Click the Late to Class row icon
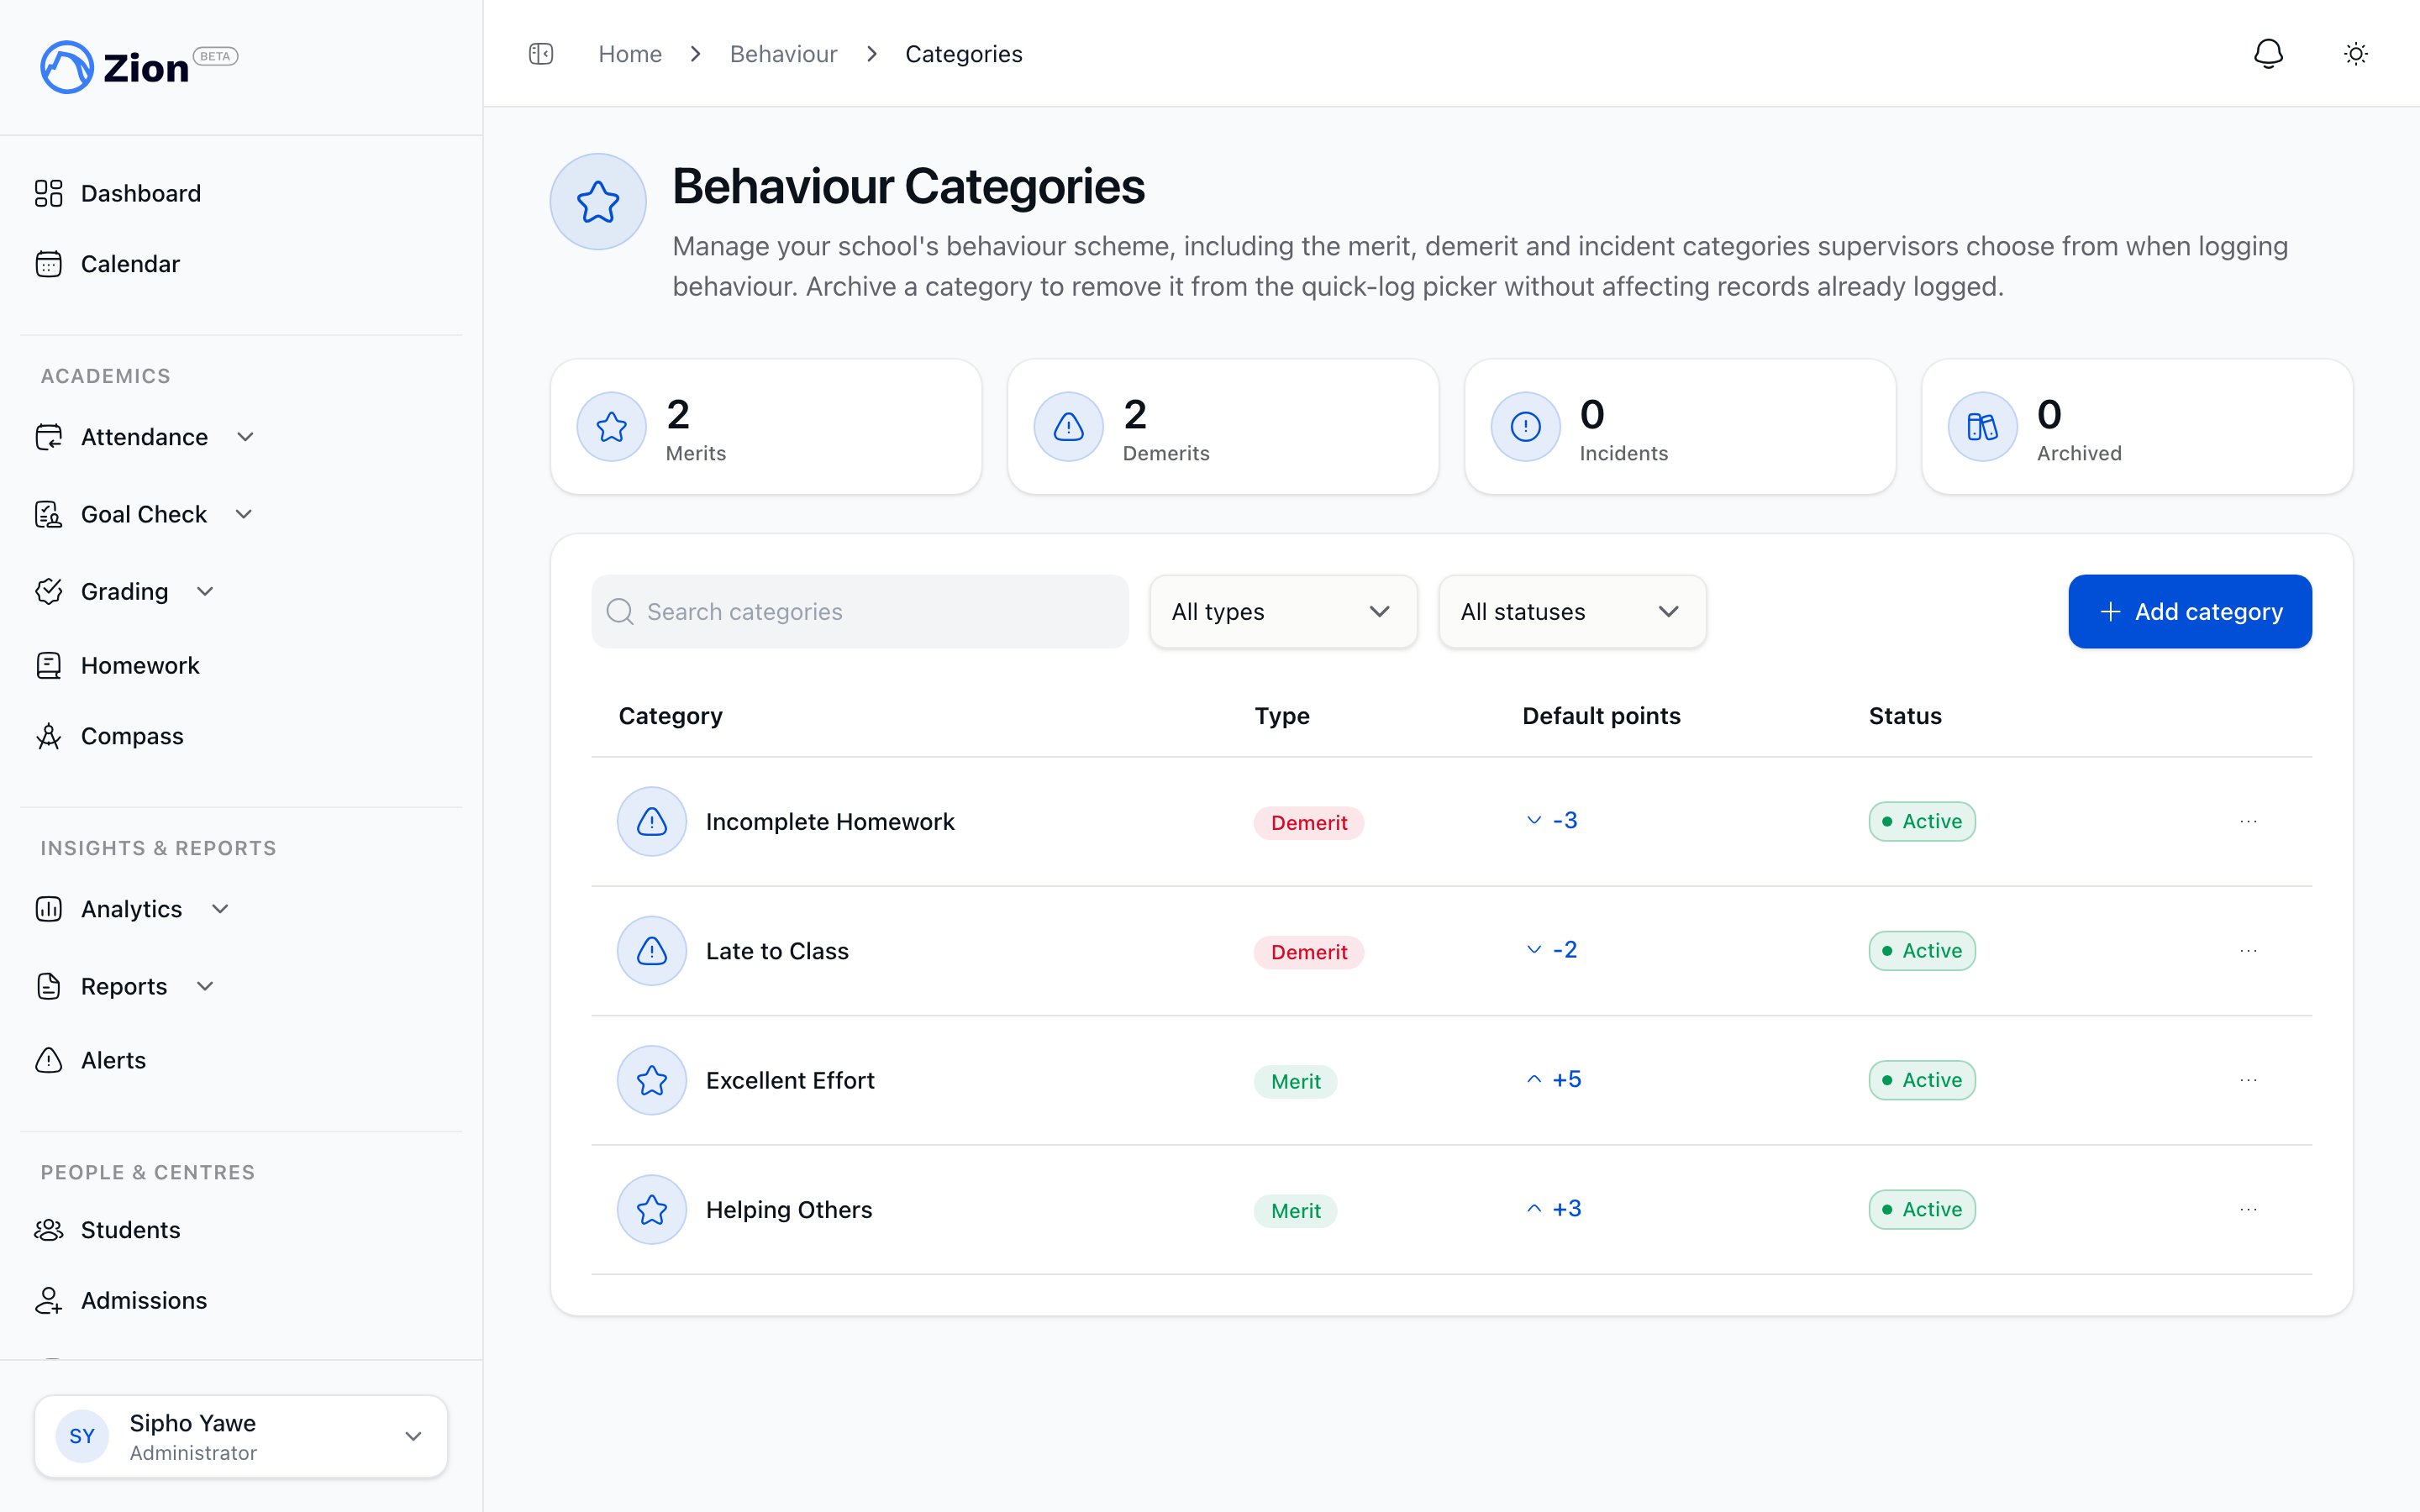 coord(652,951)
